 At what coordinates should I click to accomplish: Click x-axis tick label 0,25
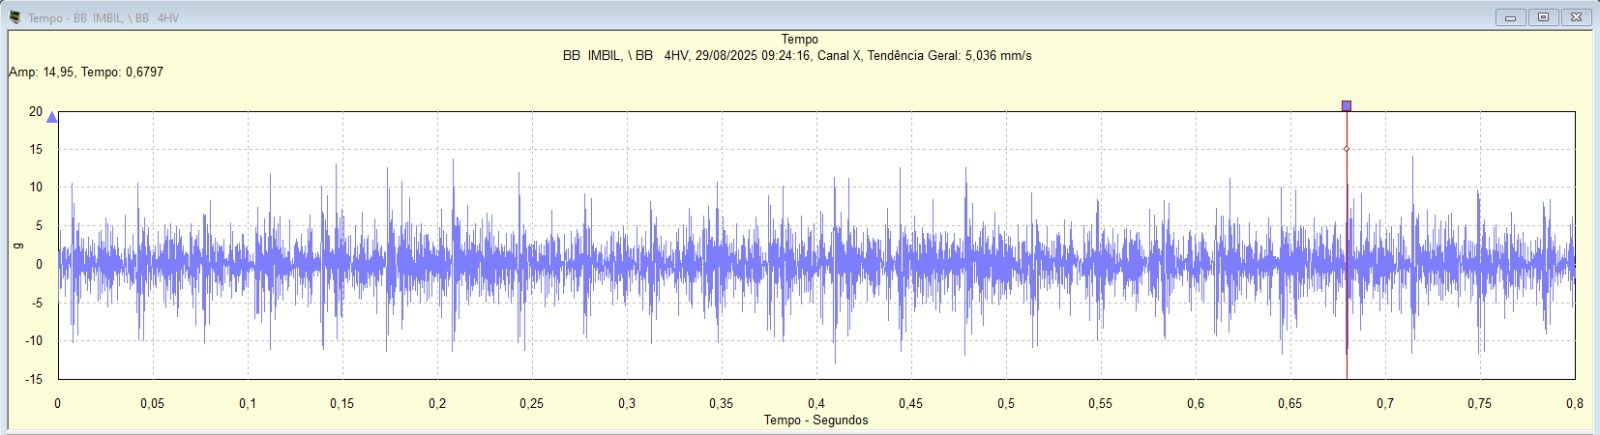[x=532, y=404]
